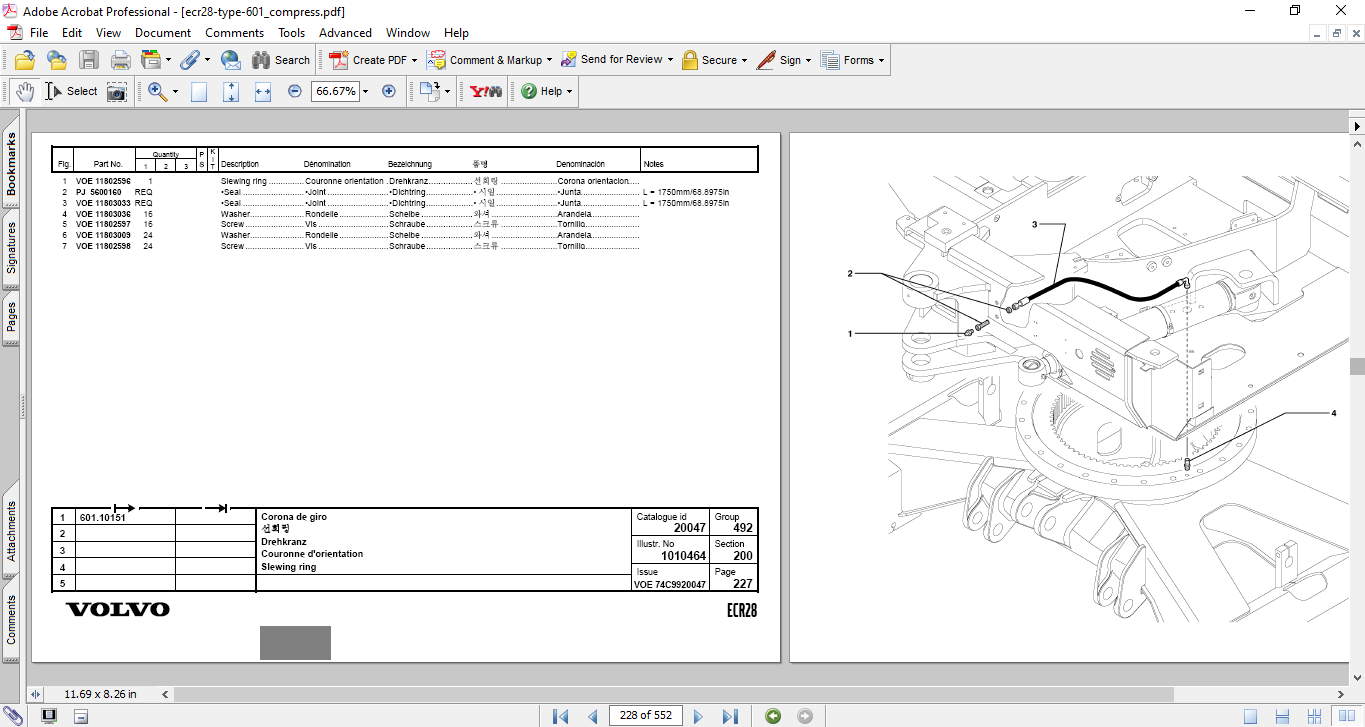Click the Search button
Viewport: 1365px width, 727px height.
(281, 60)
